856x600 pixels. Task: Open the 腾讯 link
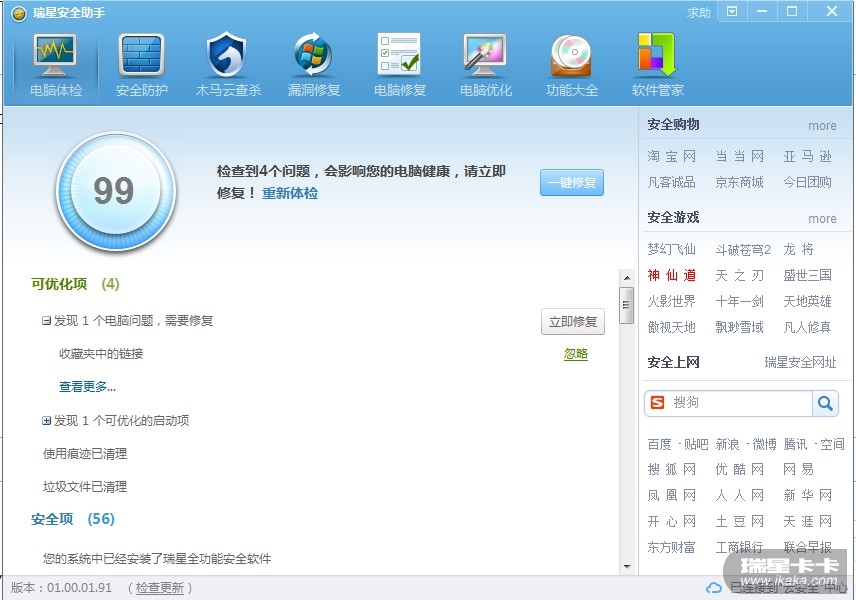tap(795, 444)
